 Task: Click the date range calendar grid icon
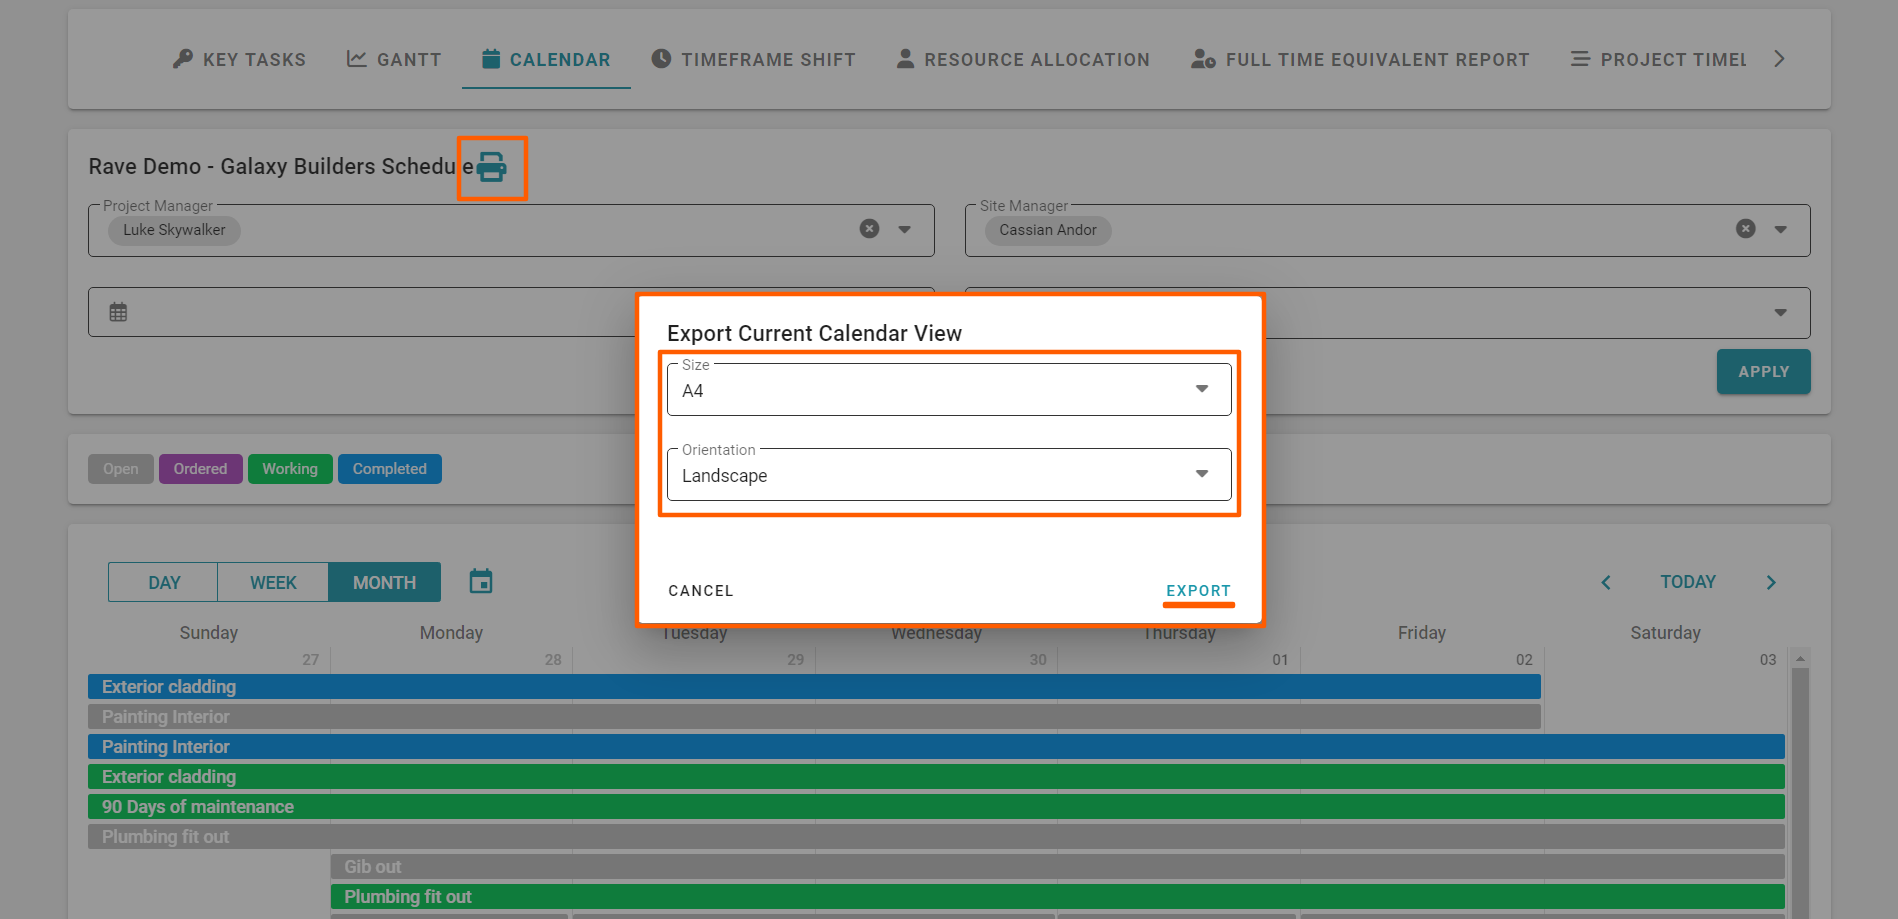[118, 312]
